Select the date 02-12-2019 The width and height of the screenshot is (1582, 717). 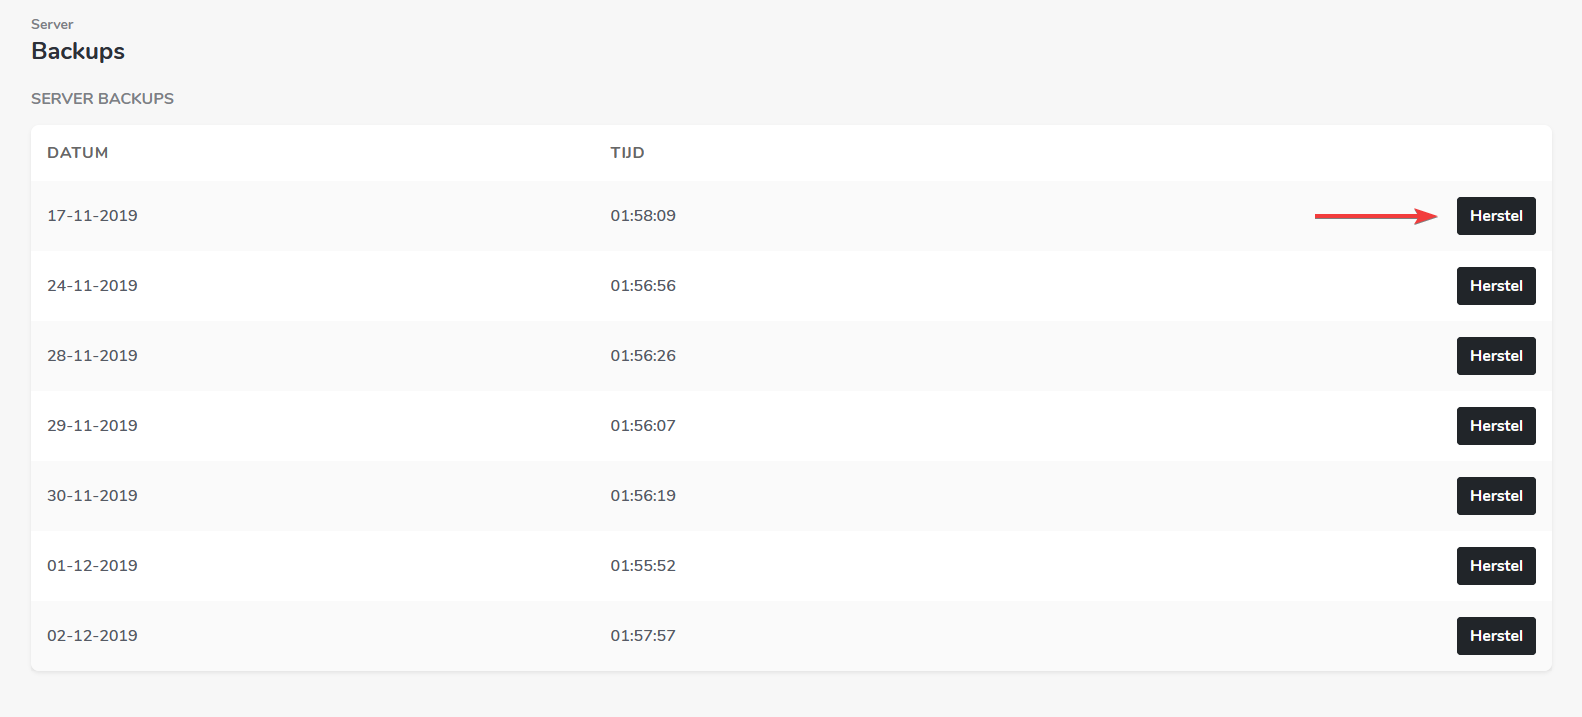[92, 636]
